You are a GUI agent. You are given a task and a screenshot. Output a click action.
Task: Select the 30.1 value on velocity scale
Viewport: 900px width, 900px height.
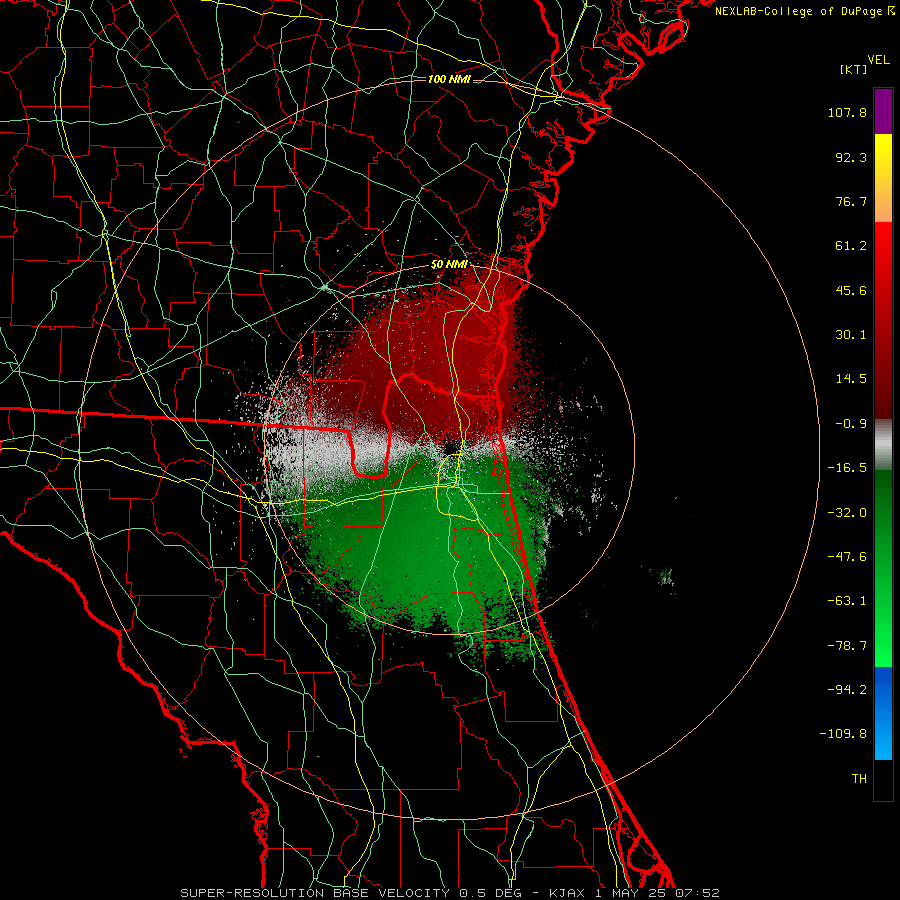[x=851, y=335]
